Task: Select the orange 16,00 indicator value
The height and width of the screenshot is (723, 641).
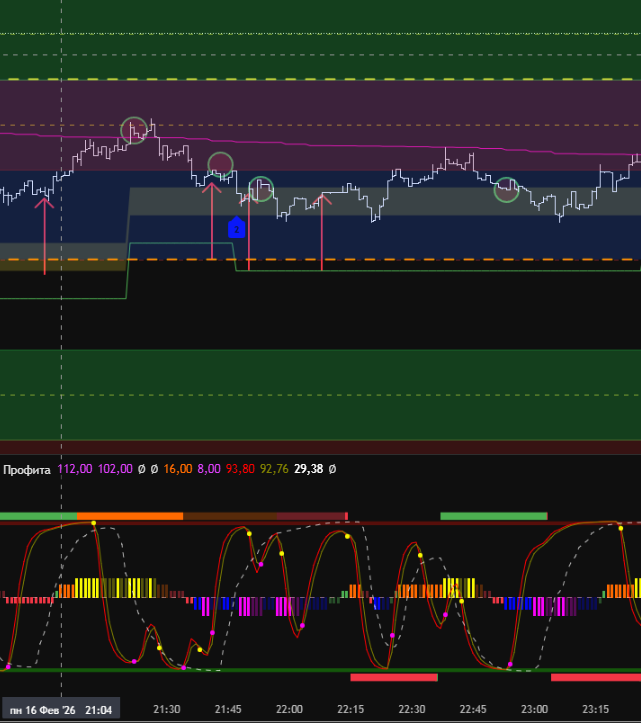Action: click(x=177, y=468)
